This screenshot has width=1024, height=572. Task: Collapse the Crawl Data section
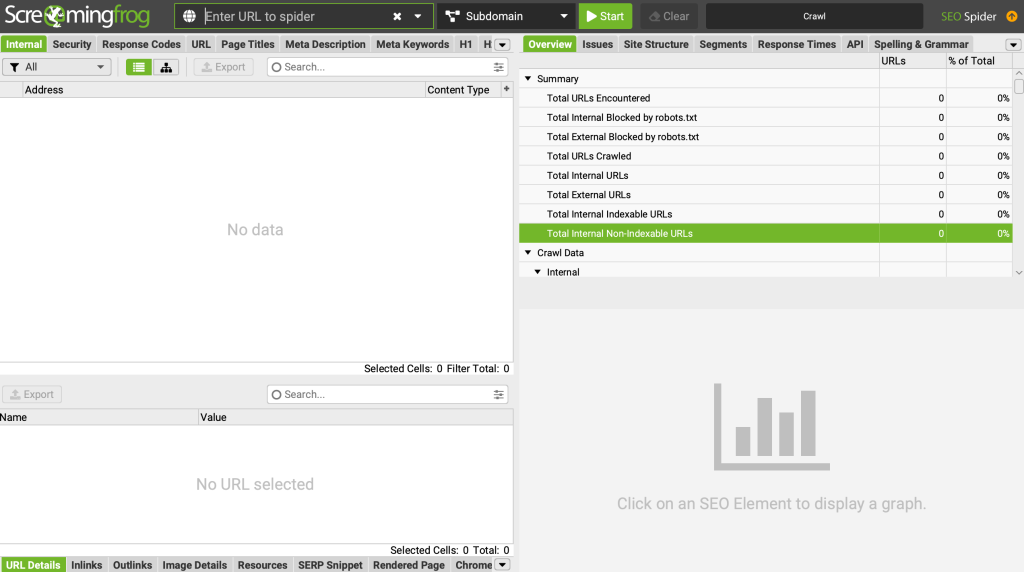[x=528, y=253]
